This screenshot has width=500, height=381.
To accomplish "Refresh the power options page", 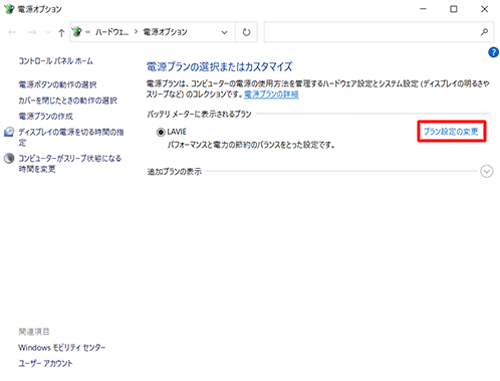I will tap(246, 32).
